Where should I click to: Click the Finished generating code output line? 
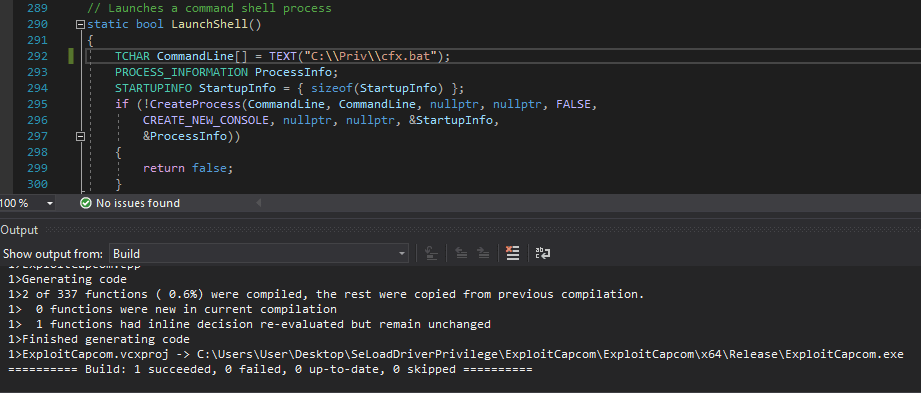click(x=99, y=340)
